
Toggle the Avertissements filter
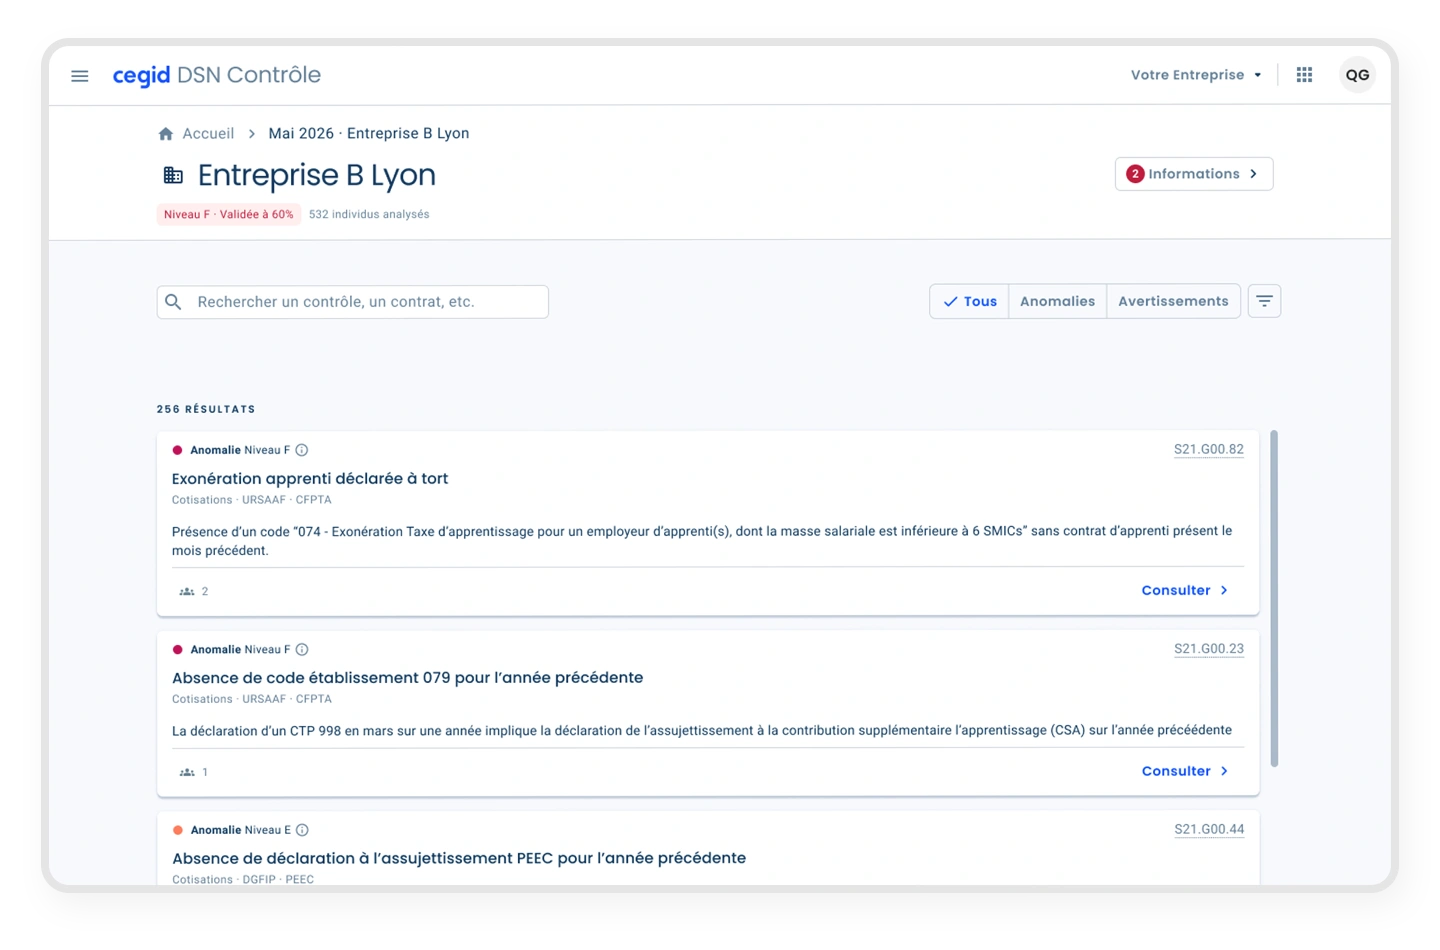[x=1173, y=301]
